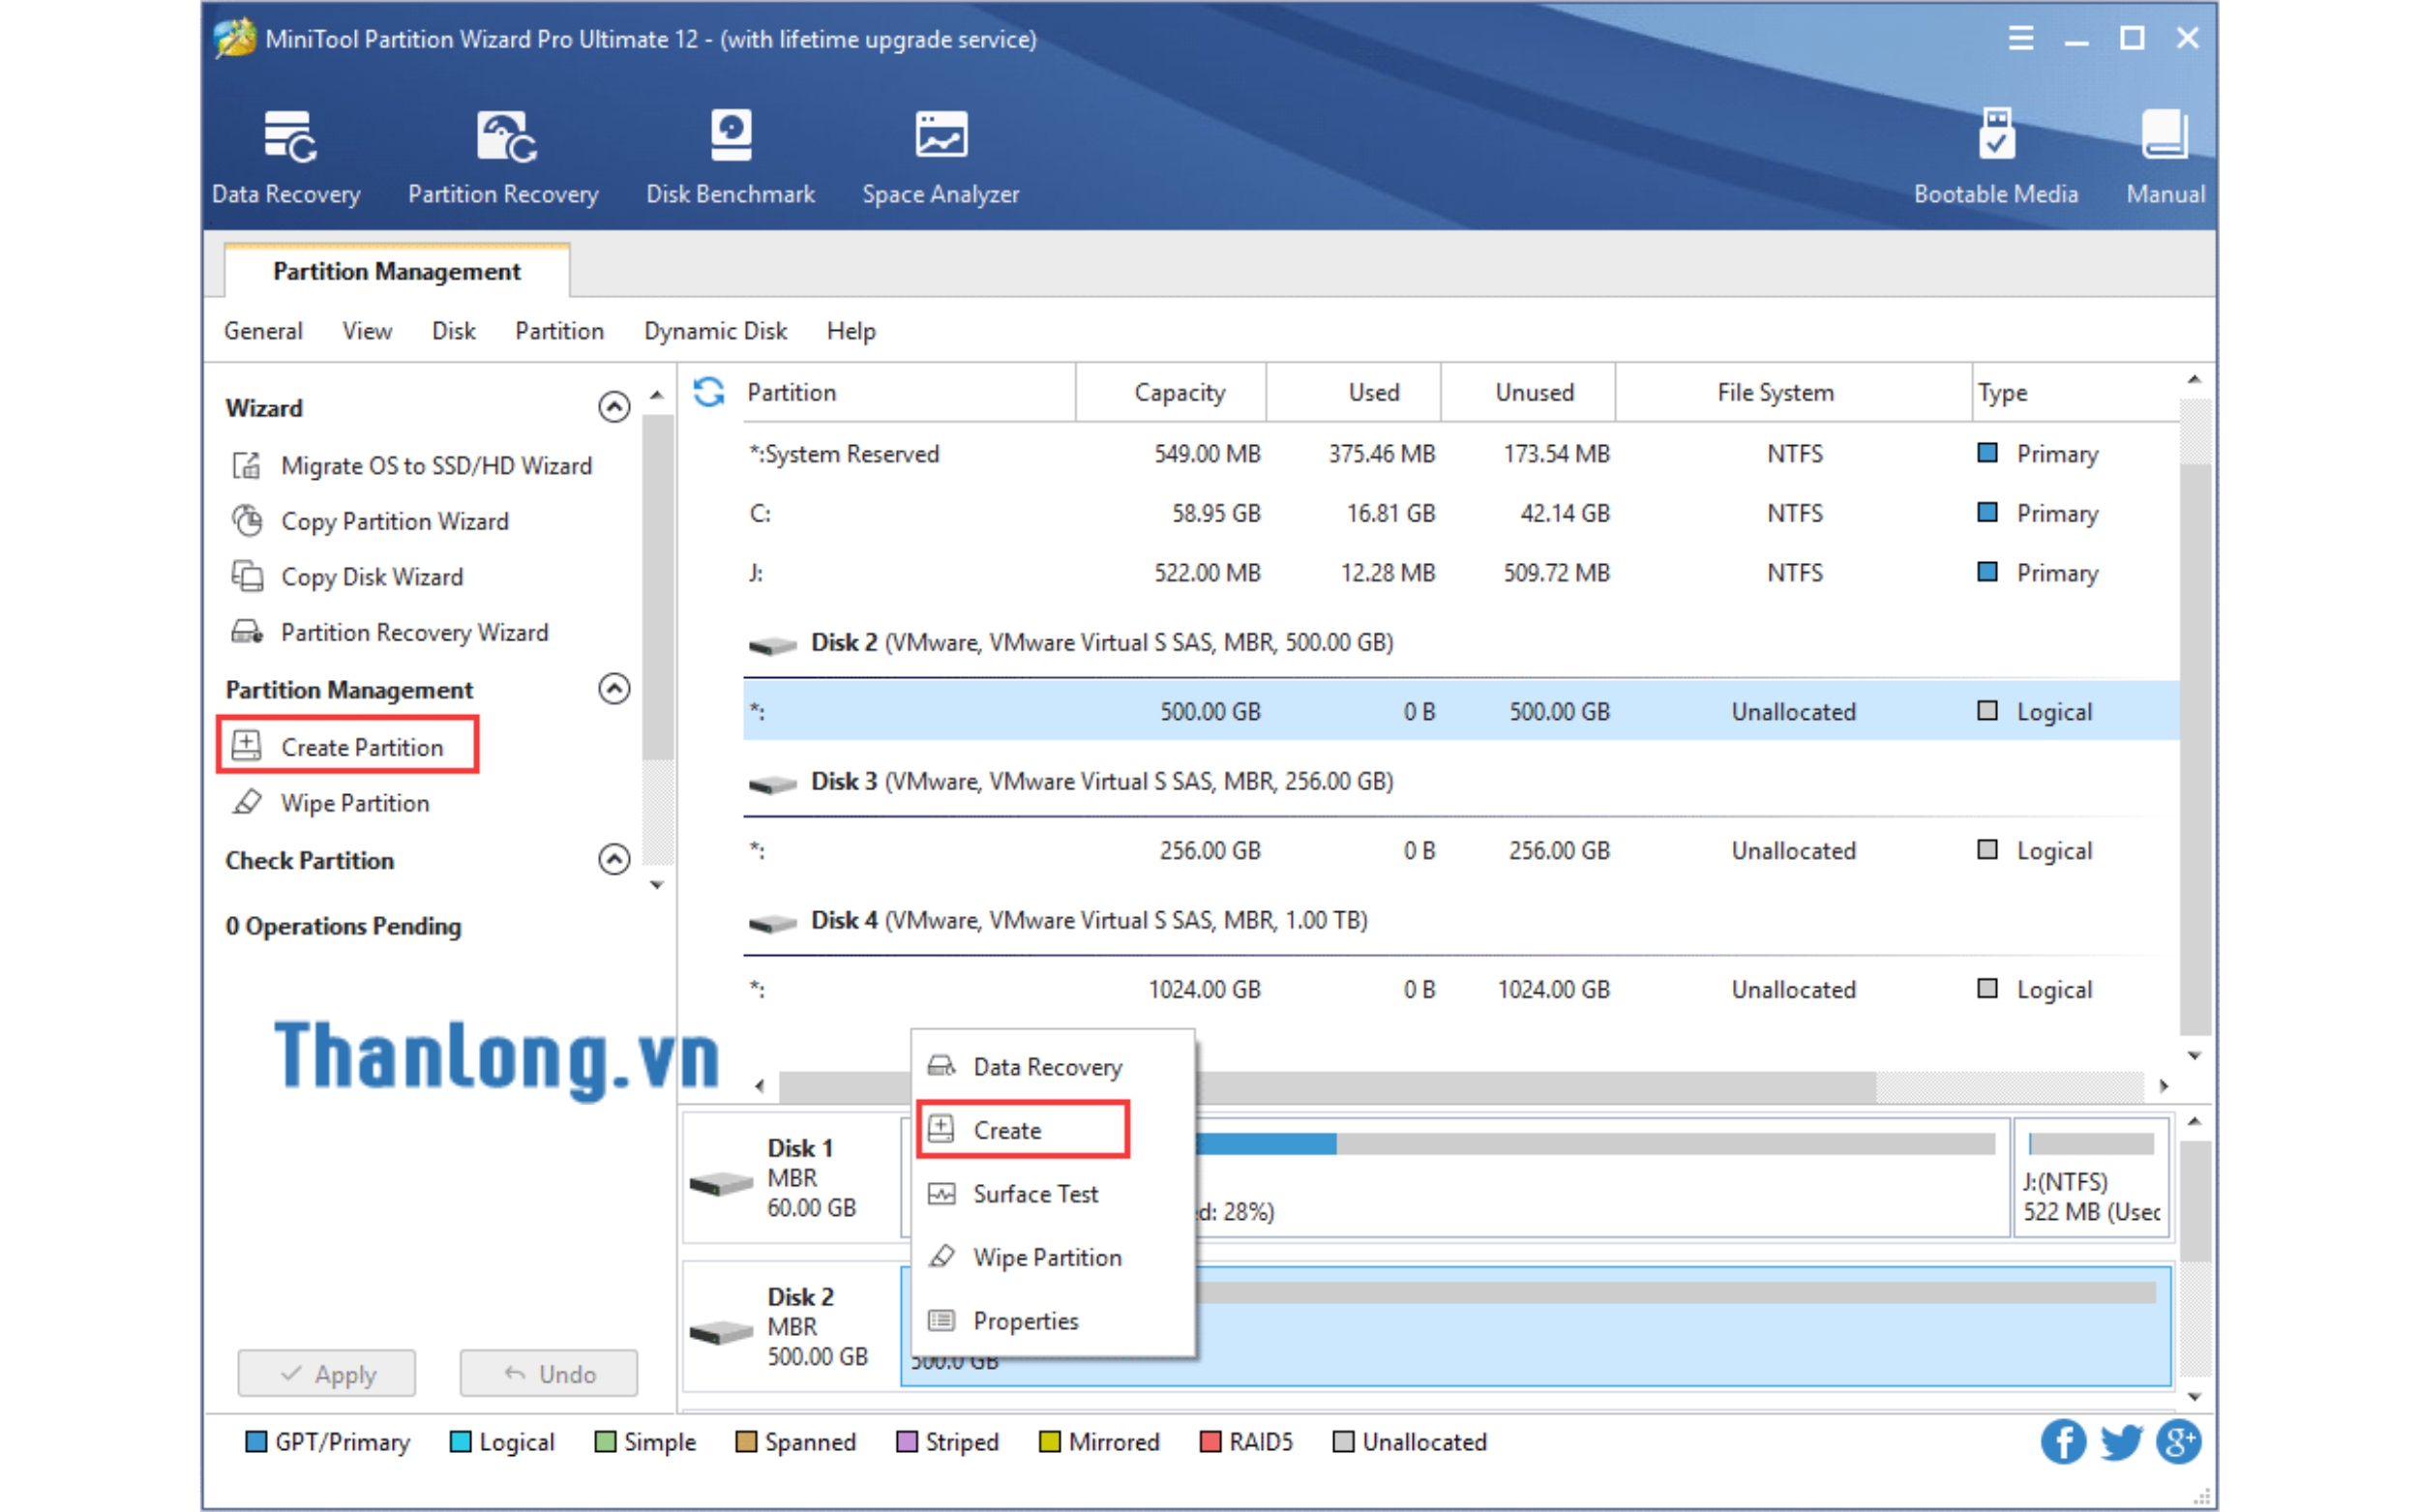Expand the Check Partition section
The height and width of the screenshot is (1512, 2419).
(x=614, y=860)
